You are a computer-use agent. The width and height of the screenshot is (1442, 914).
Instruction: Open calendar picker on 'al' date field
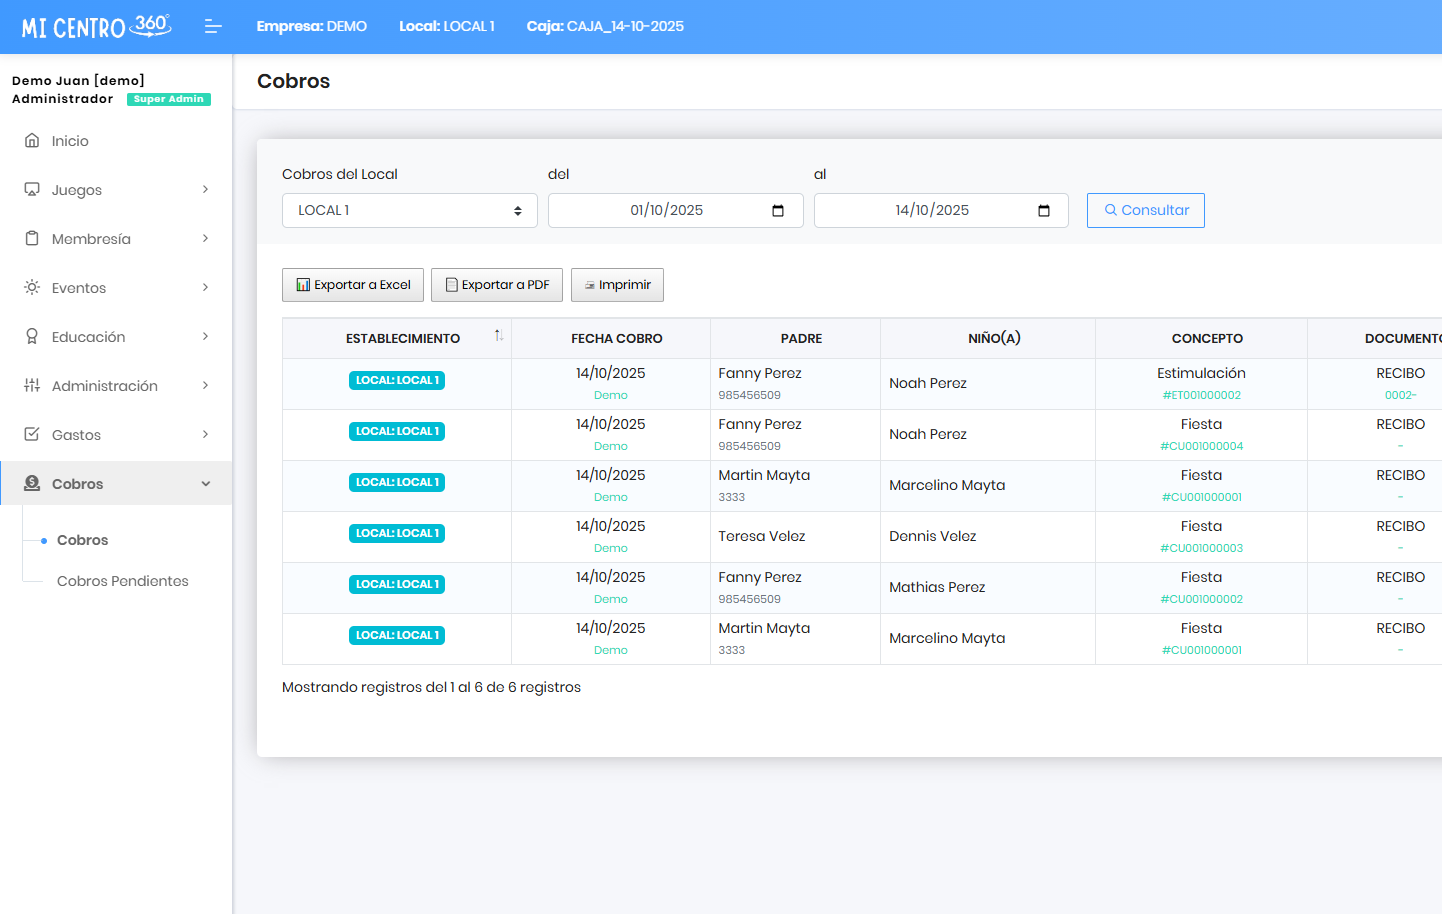click(x=1044, y=211)
